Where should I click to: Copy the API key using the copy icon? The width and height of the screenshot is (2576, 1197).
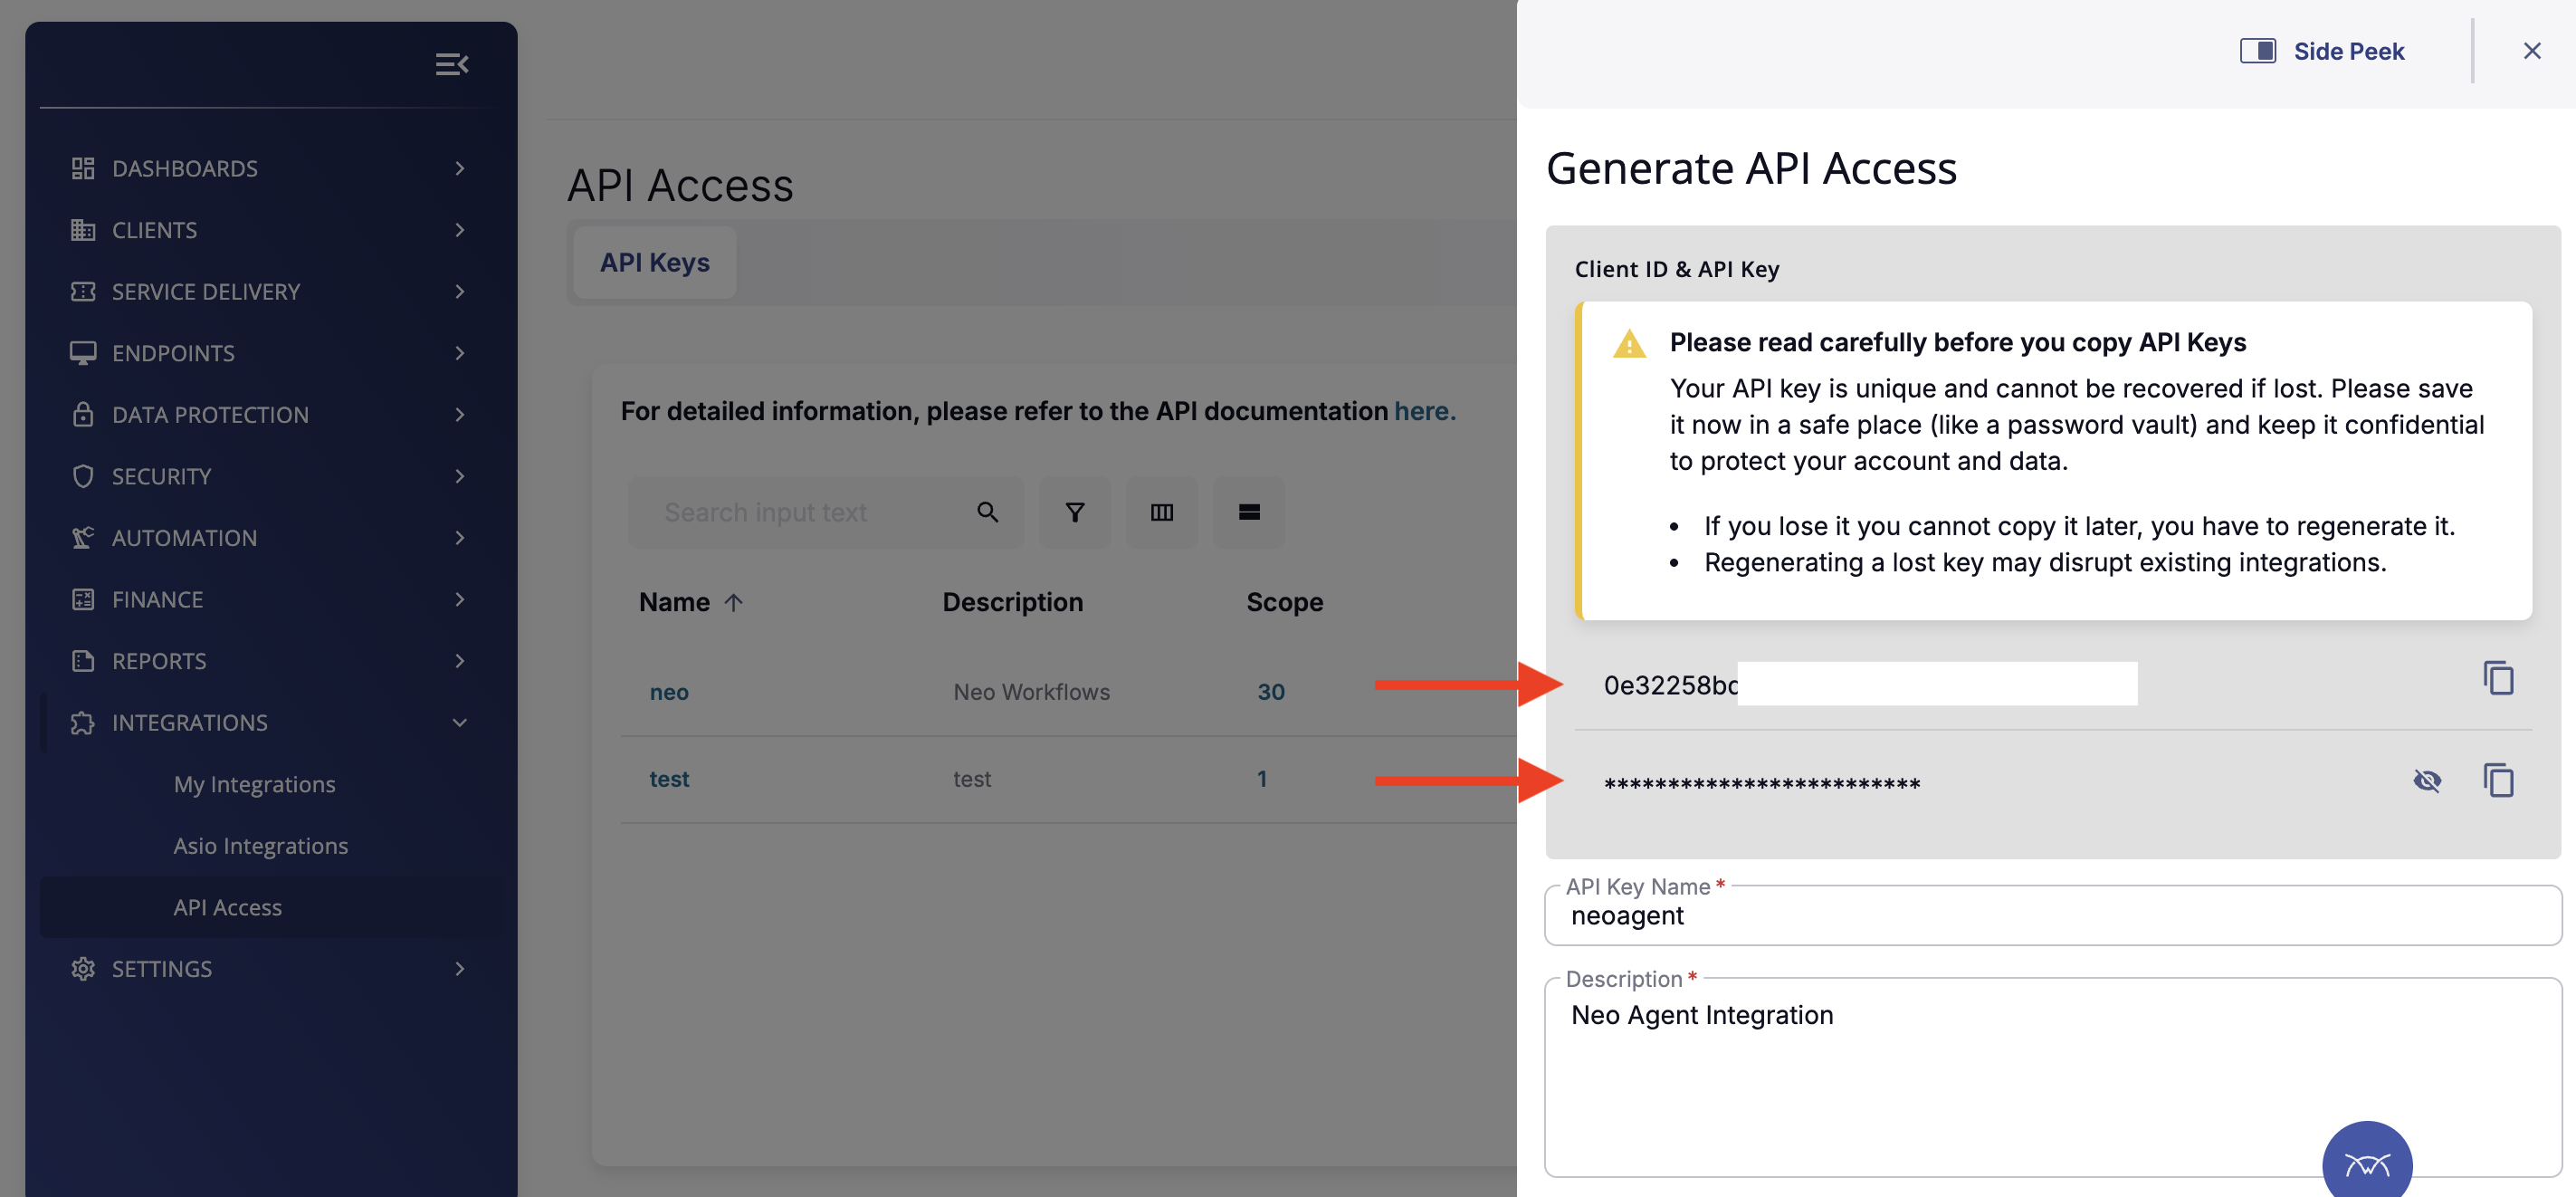tap(2499, 781)
